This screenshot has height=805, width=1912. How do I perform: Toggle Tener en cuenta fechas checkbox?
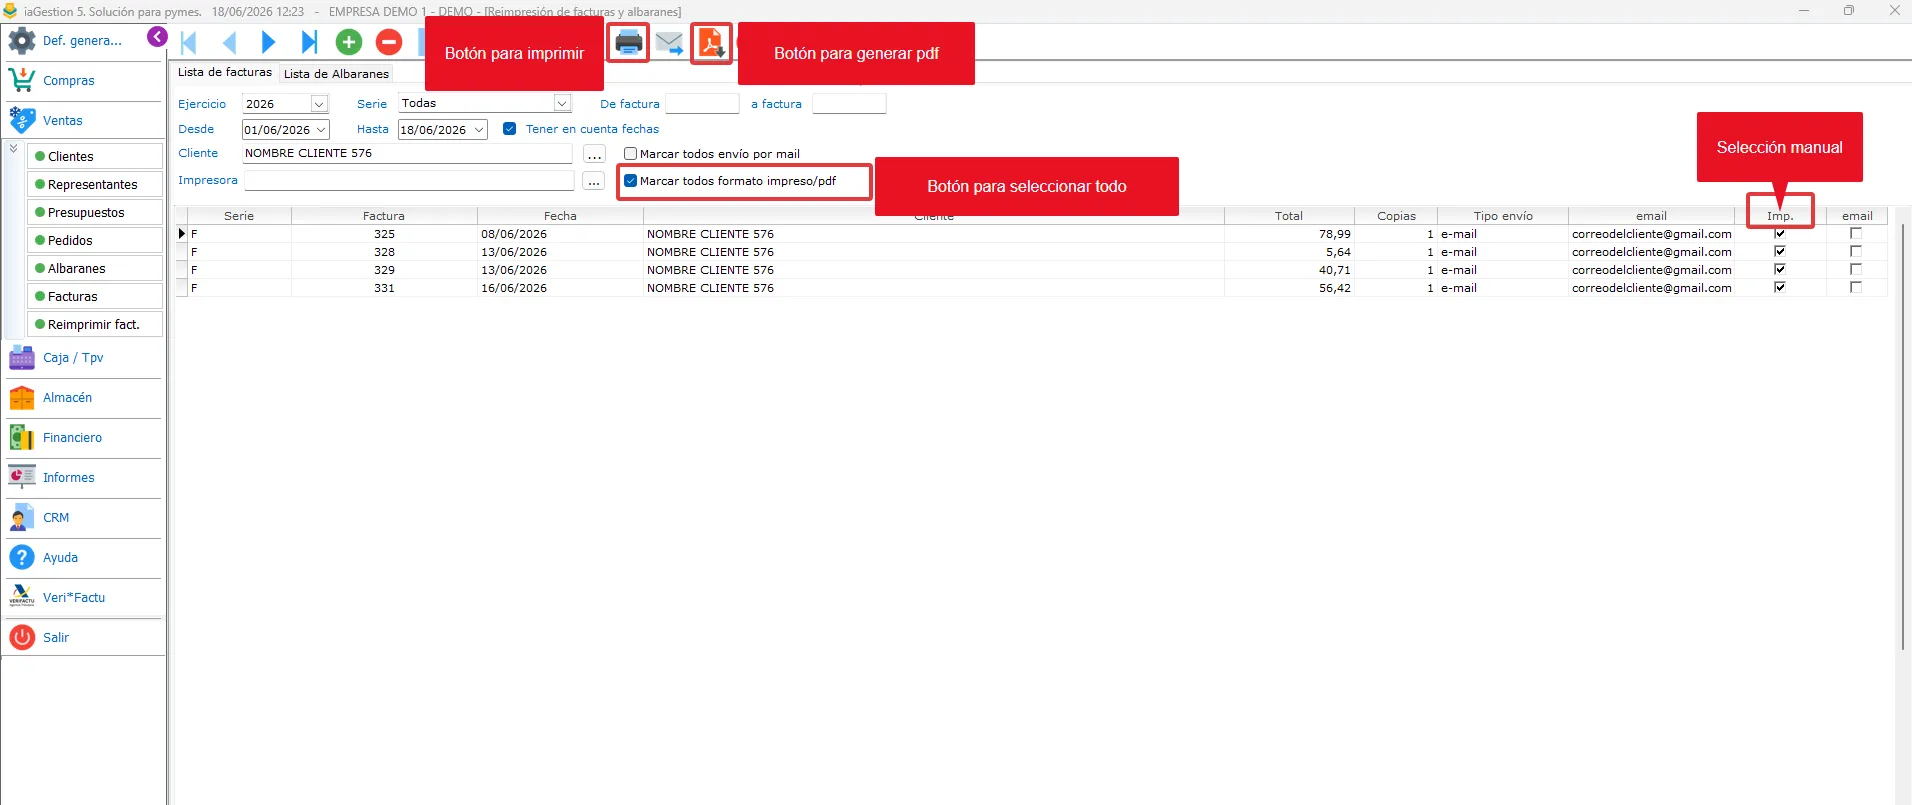coord(510,129)
